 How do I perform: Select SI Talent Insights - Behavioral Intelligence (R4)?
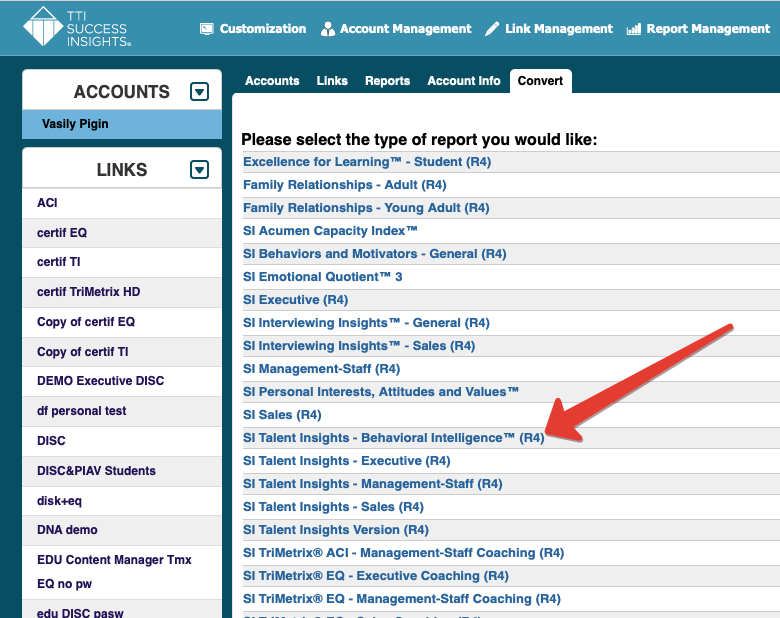click(393, 438)
